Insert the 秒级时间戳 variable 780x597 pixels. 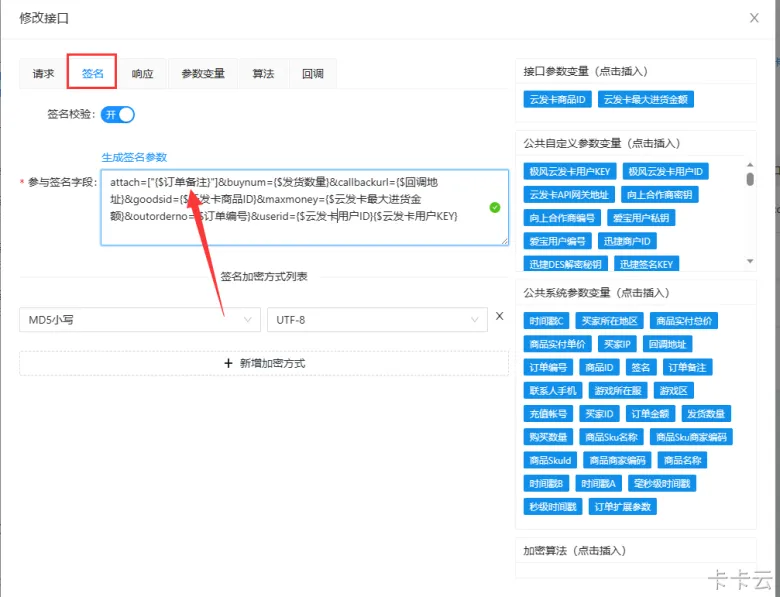point(553,506)
